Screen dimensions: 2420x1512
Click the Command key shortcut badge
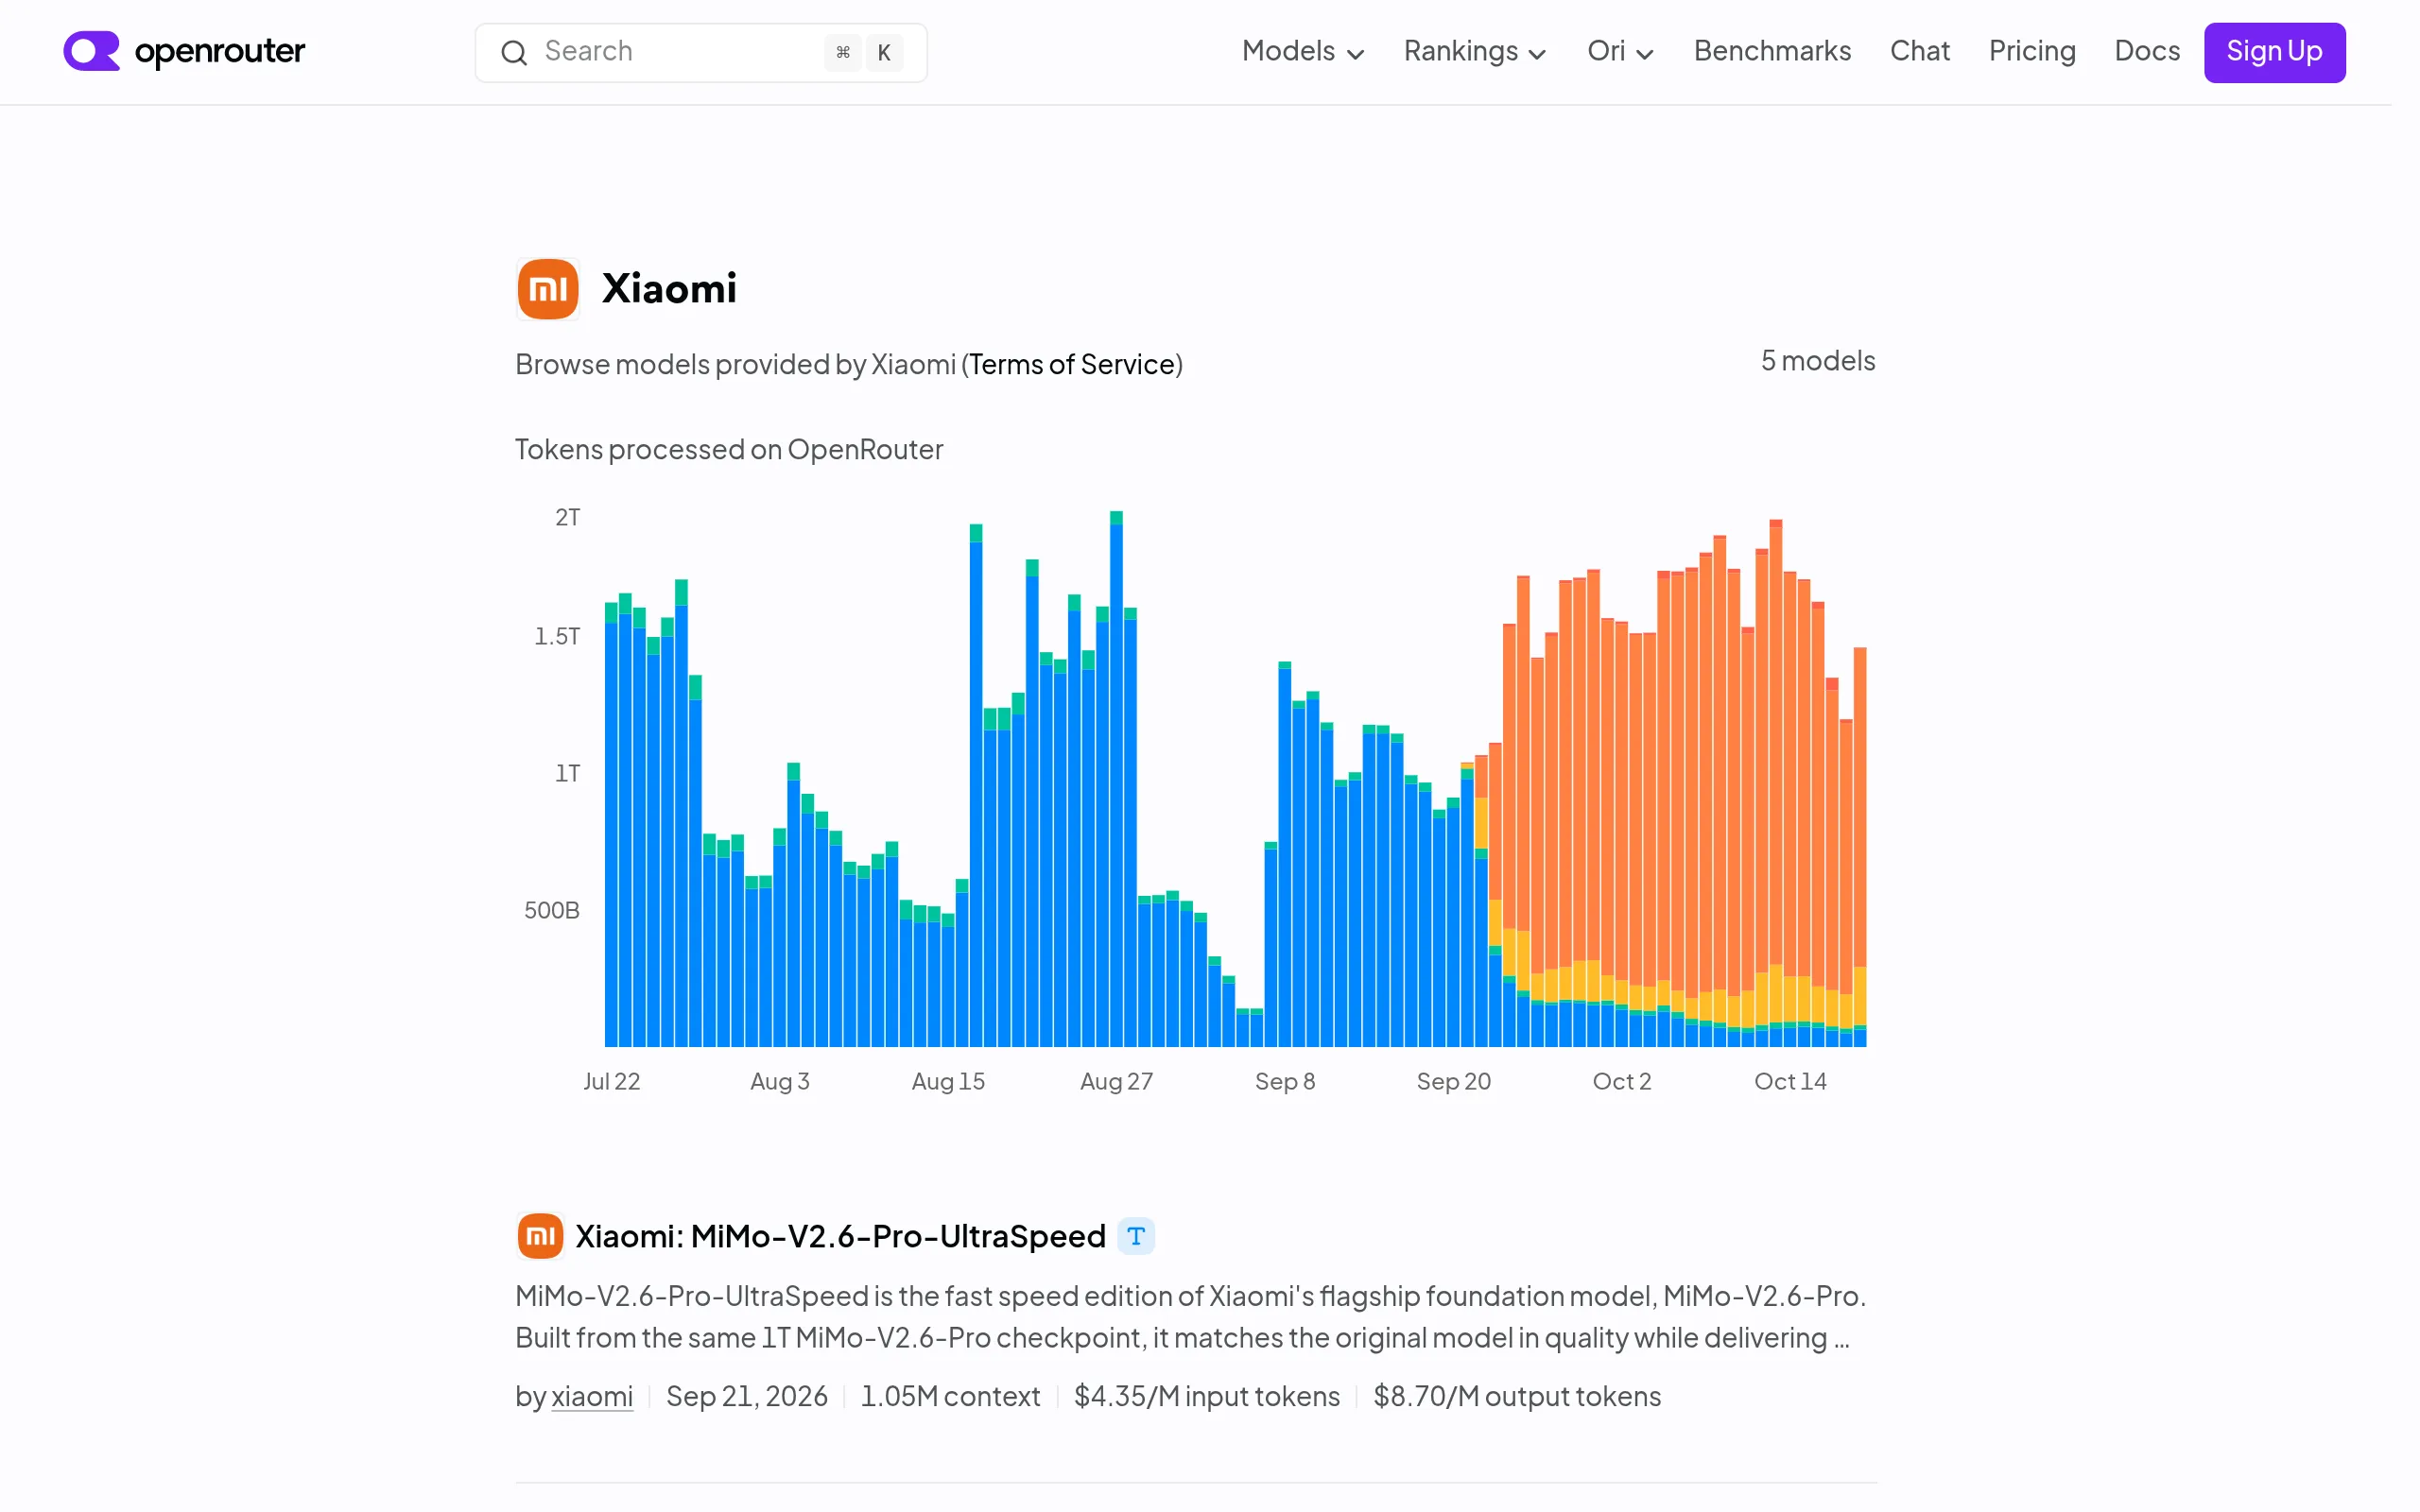[842, 53]
